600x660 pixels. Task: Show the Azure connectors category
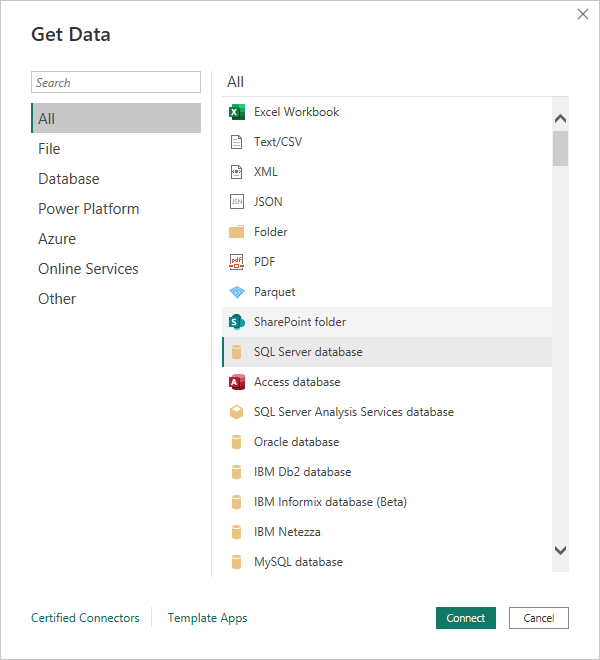[57, 239]
